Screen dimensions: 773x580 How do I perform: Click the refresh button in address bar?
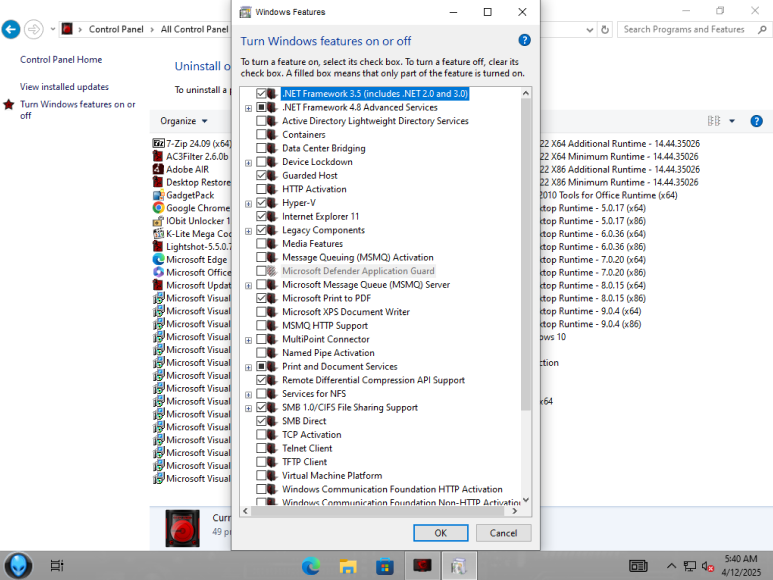(x=605, y=30)
